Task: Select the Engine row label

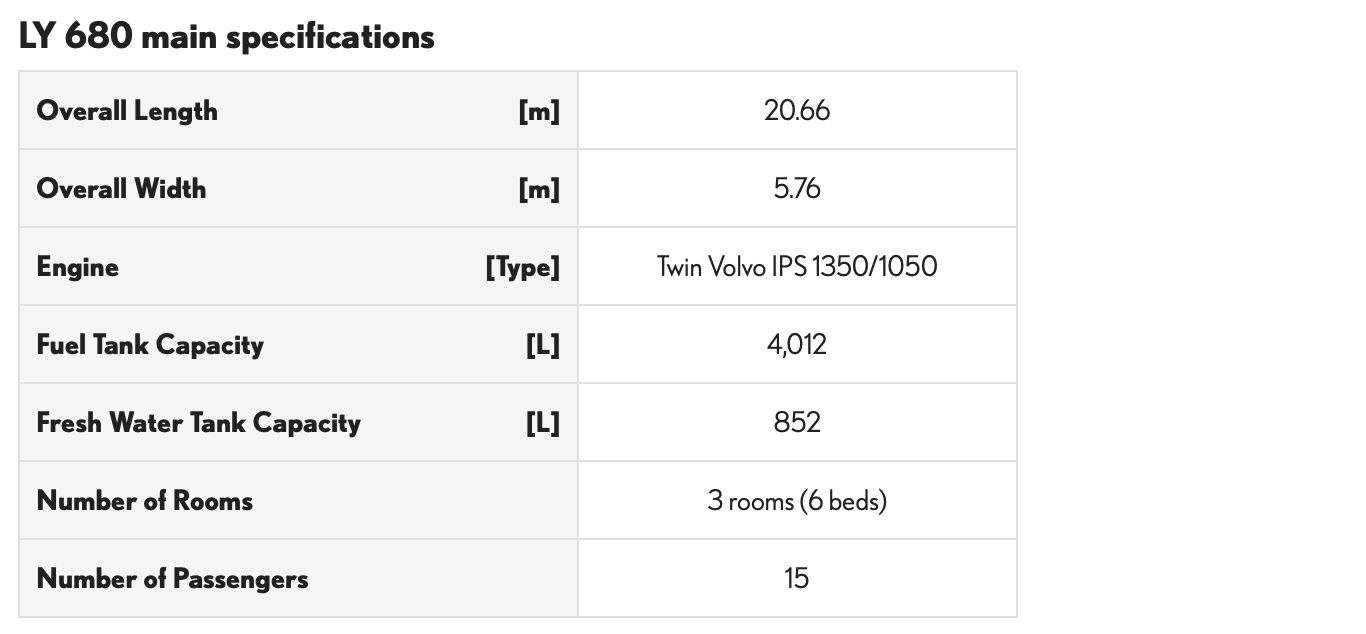Action: [78, 267]
